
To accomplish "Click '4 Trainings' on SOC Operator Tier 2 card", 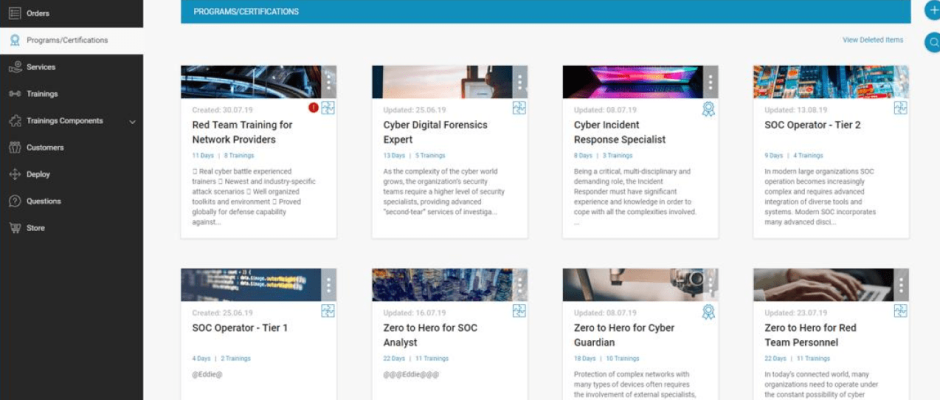I will click(x=808, y=155).
